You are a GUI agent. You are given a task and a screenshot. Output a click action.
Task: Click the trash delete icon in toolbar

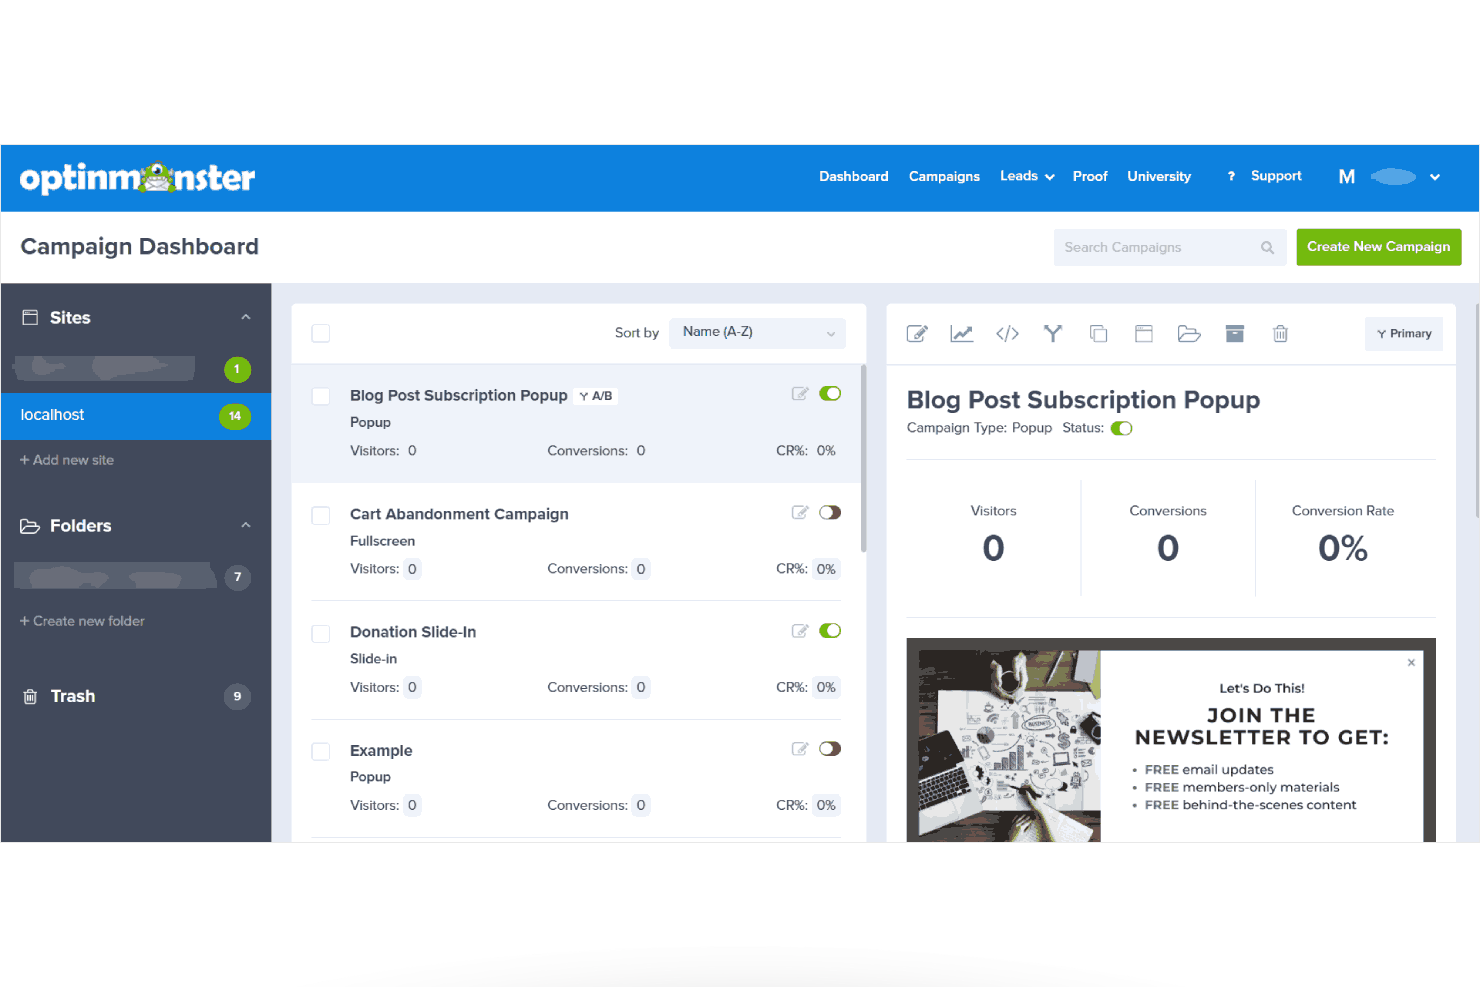tap(1280, 334)
